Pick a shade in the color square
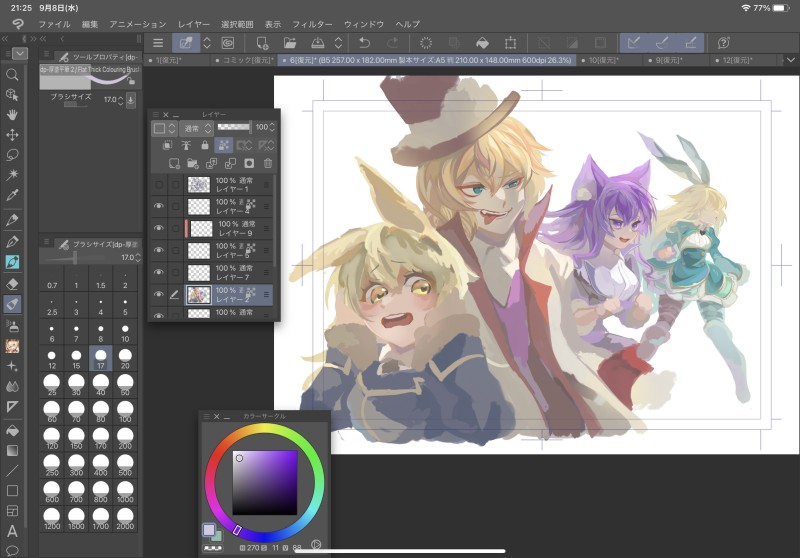 [265, 483]
